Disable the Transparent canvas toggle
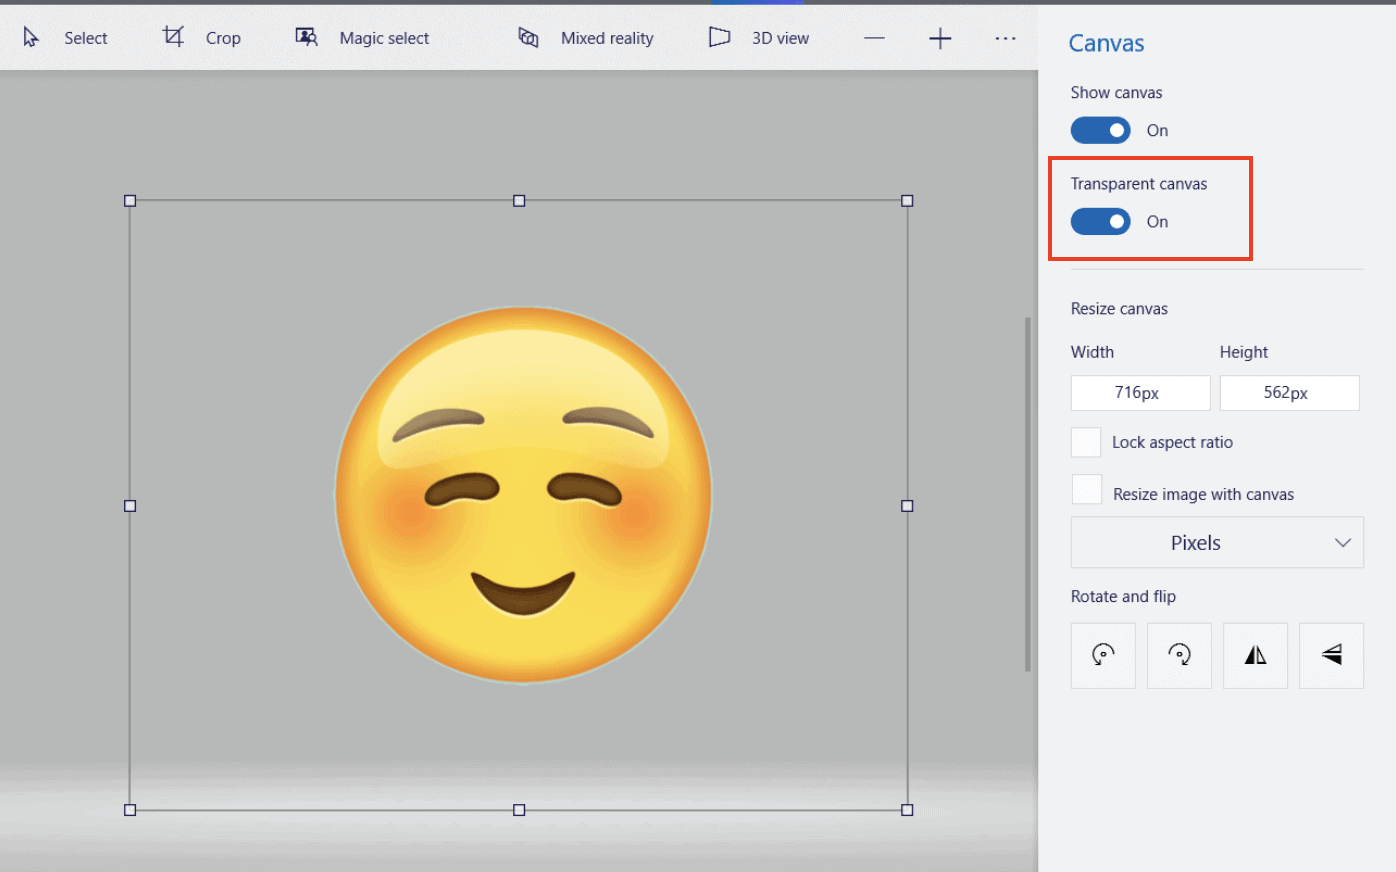This screenshot has height=872, width=1396. pyautogui.click(x=1101, y=221)
